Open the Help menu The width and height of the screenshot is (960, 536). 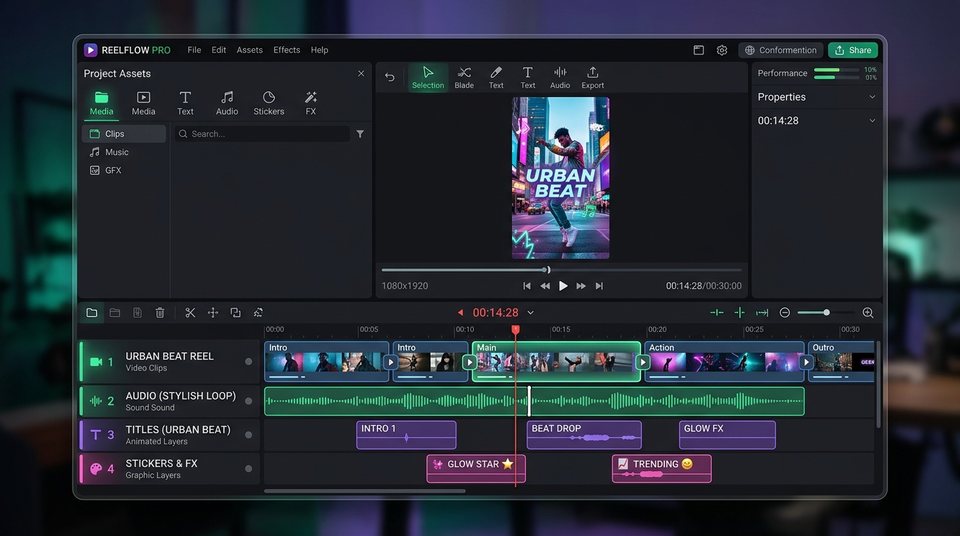click(319, 50)
